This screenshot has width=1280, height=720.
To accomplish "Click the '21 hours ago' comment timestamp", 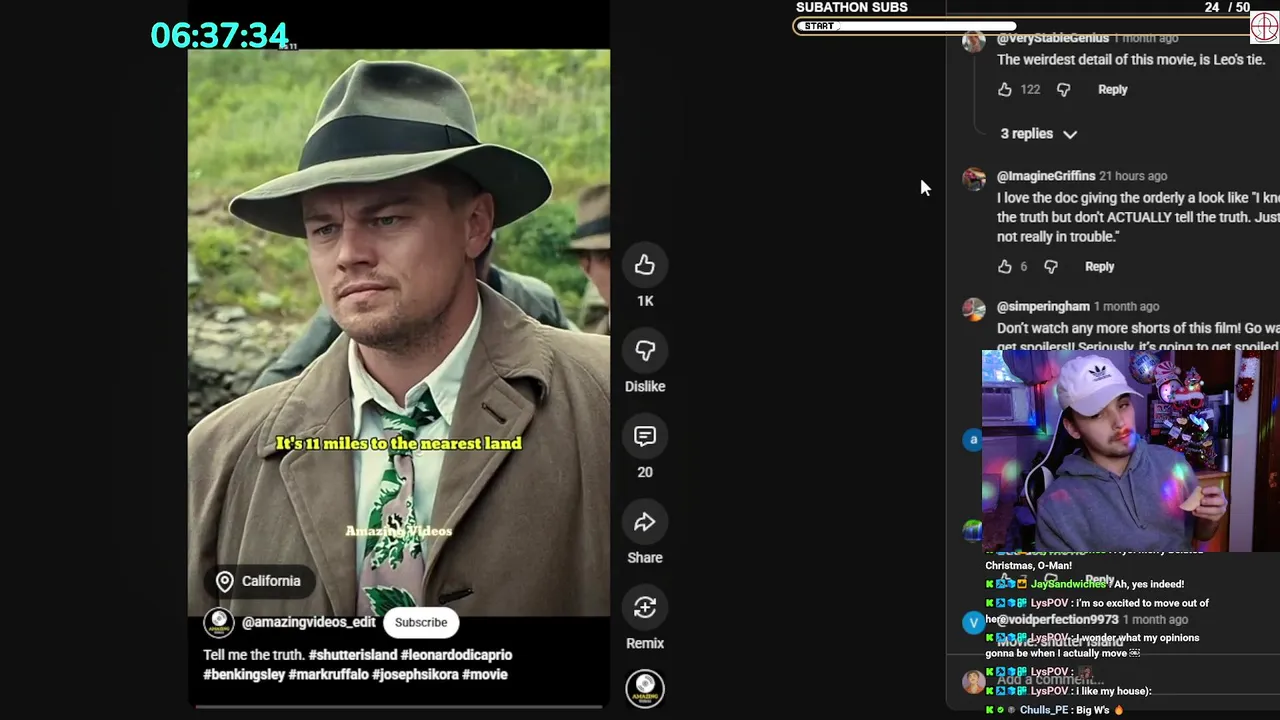I will pyautogui.click(x=1133, y=176).
